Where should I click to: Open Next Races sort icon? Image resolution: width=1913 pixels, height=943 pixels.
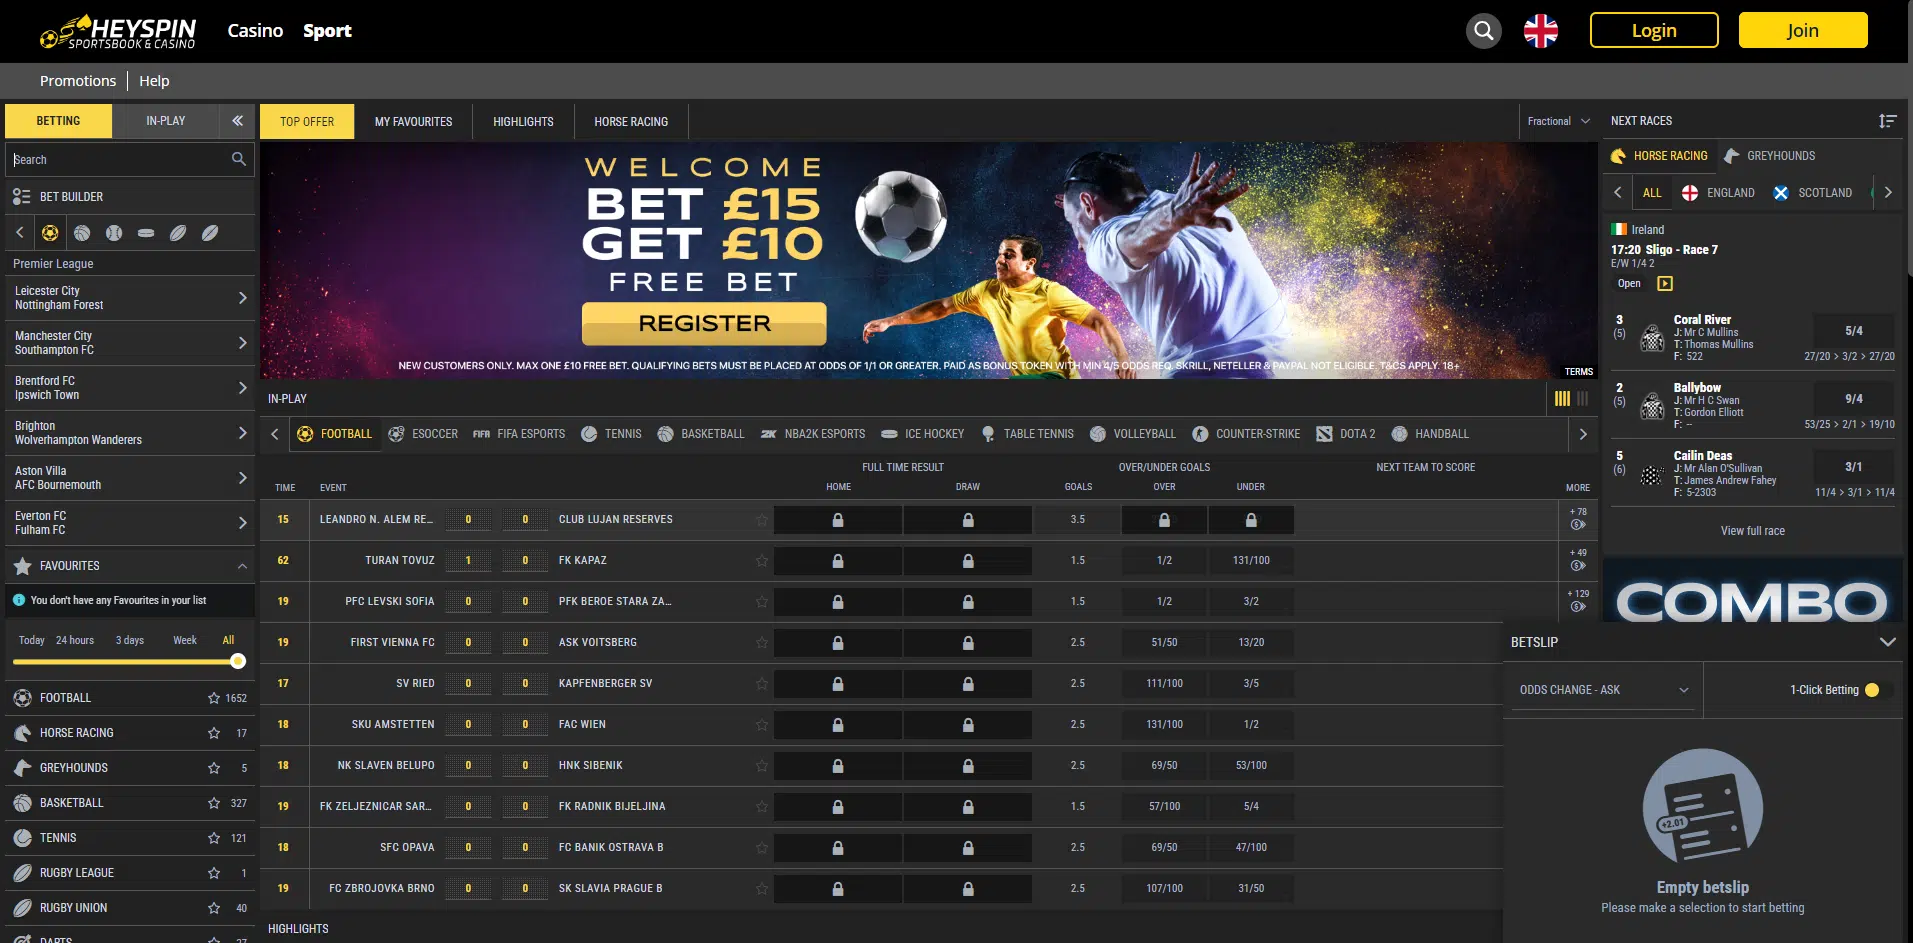pyautogui.click(x=1887, y=121)
